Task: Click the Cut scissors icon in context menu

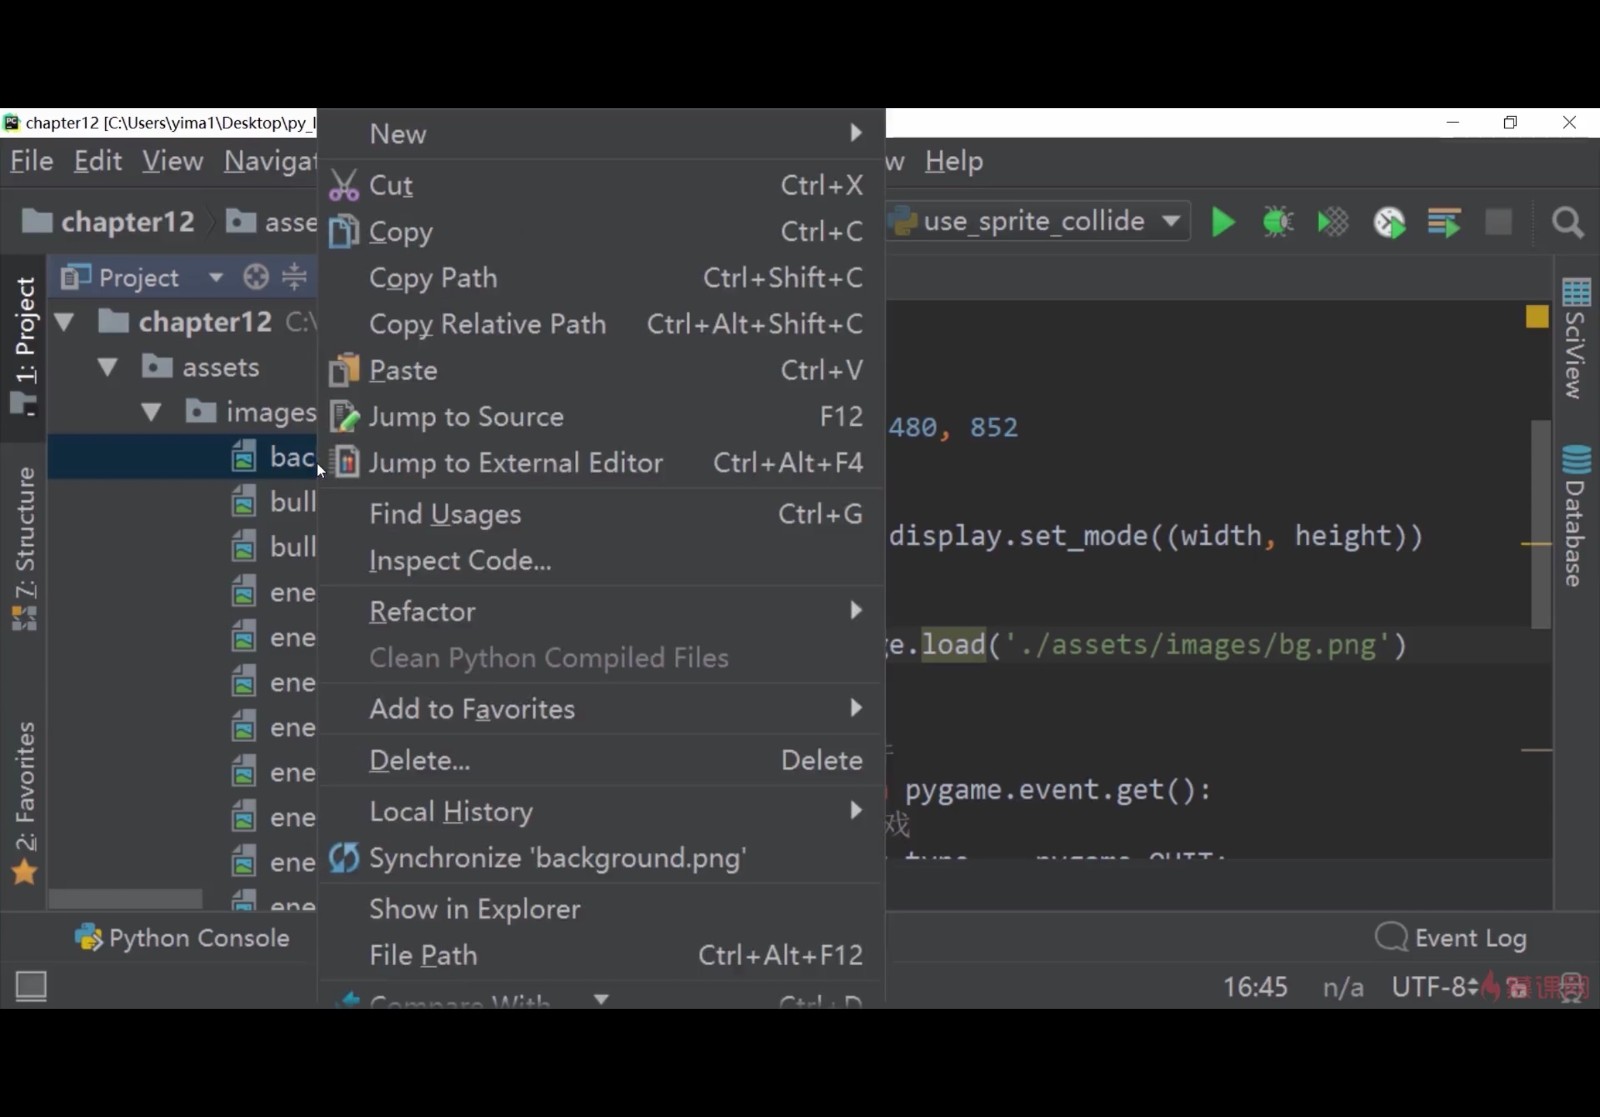Action: click(343, 185)
